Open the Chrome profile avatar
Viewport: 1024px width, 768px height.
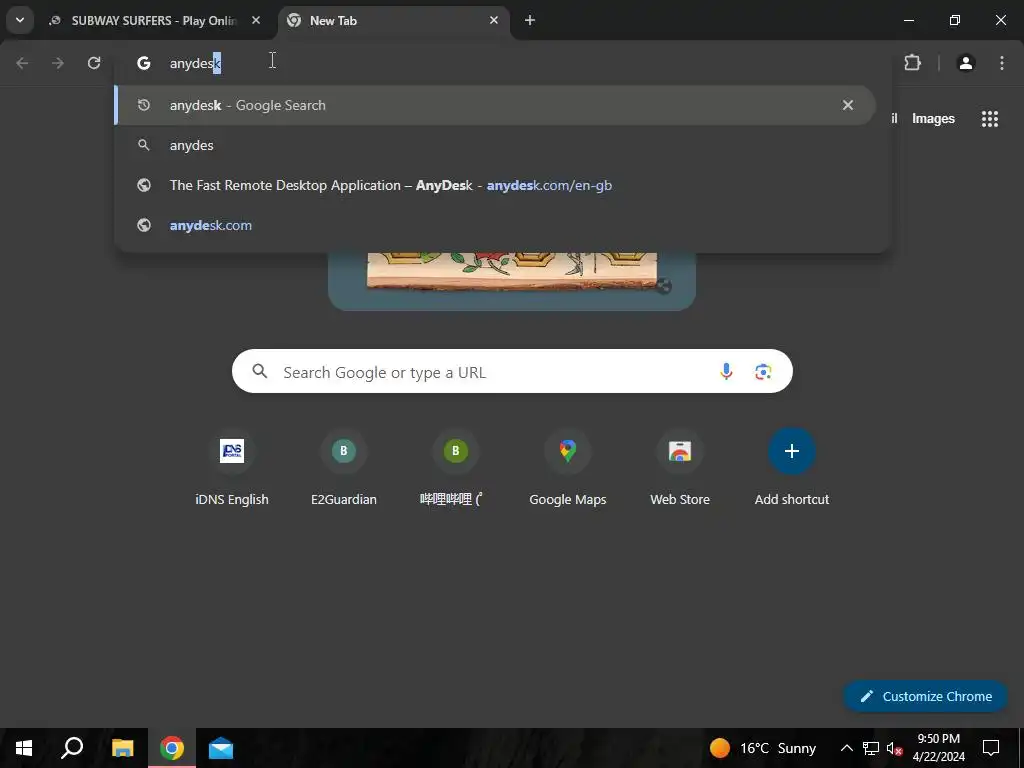point(965,63)
